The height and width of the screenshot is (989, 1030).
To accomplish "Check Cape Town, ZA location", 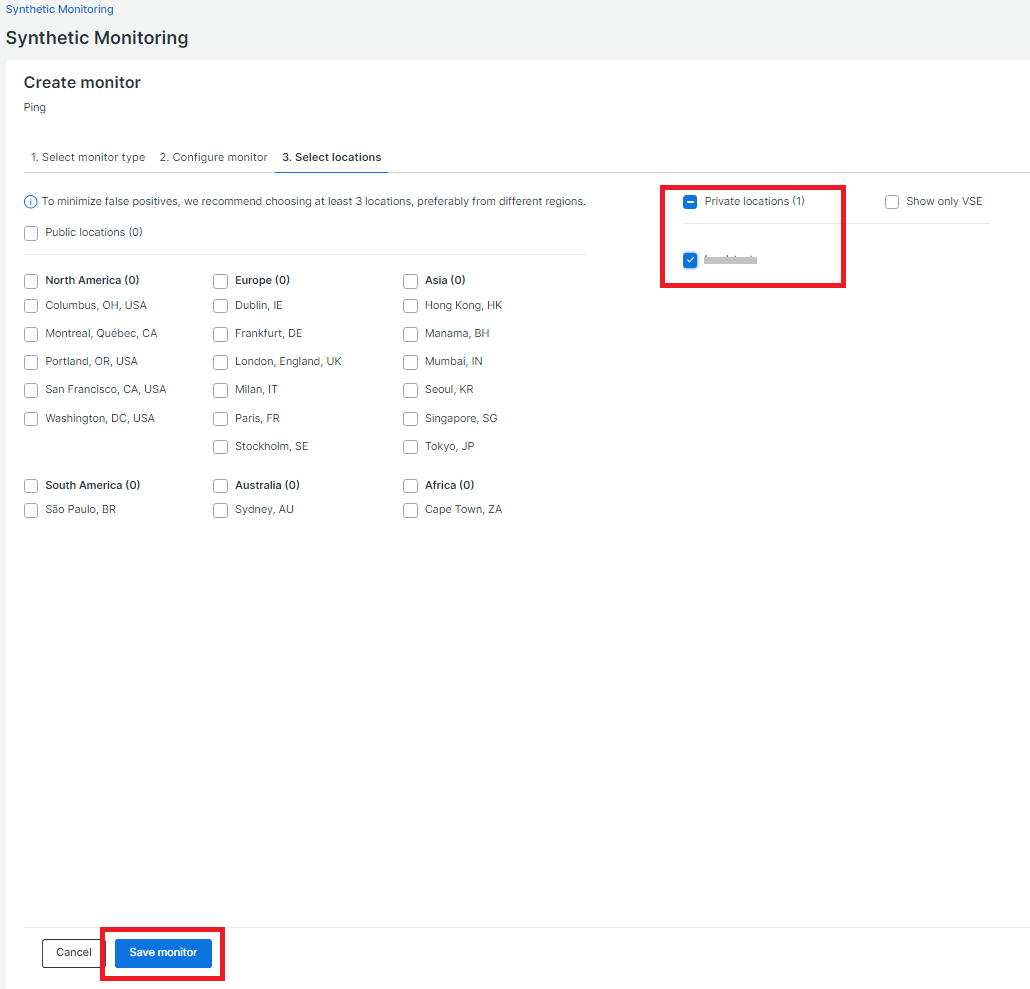I will (410, 510).
